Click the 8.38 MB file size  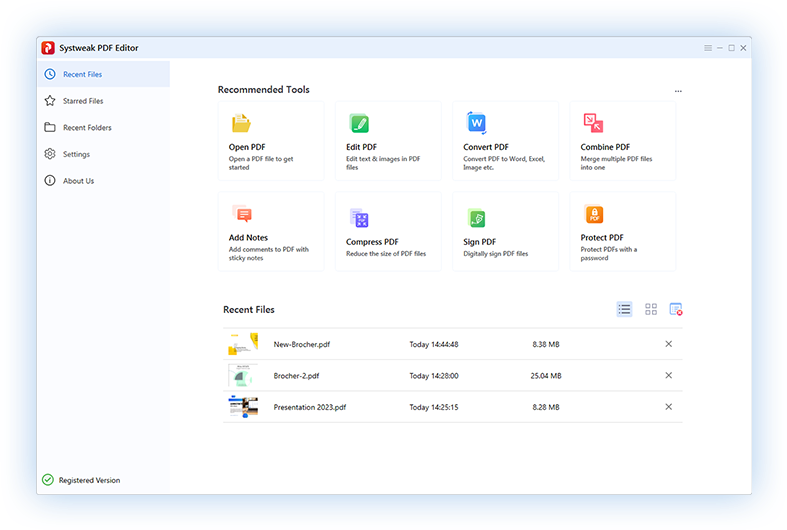pyautogui.click(x=546, y=344)
